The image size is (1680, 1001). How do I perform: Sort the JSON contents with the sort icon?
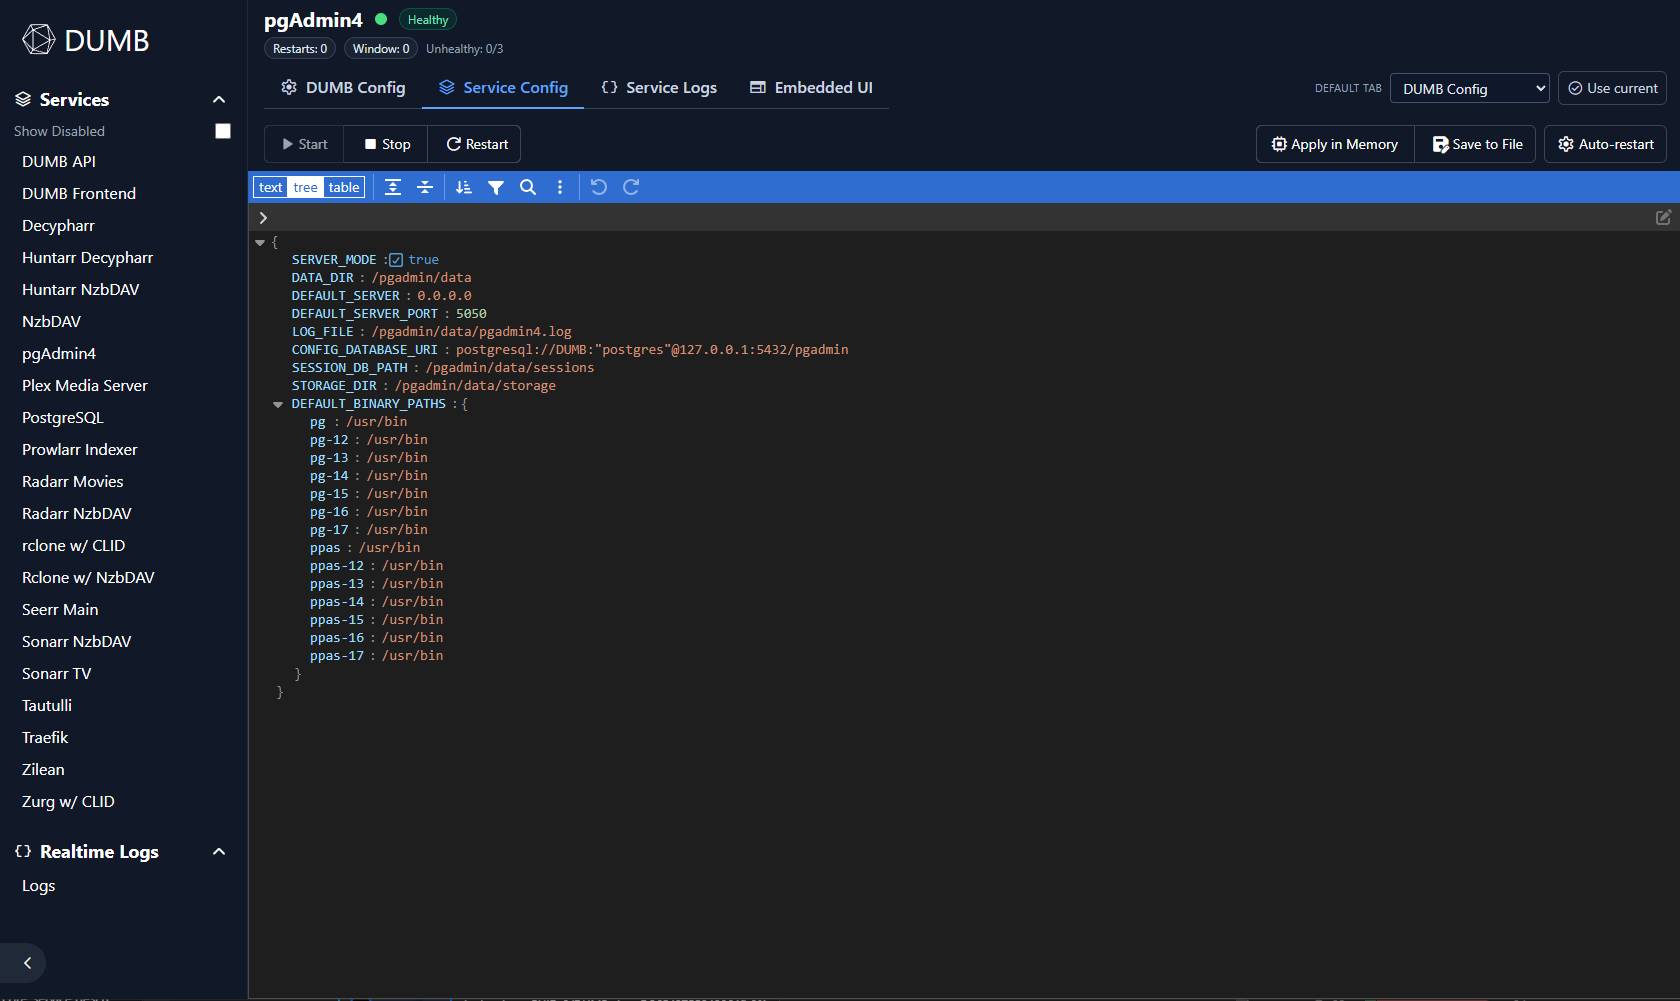pos(463,187)
